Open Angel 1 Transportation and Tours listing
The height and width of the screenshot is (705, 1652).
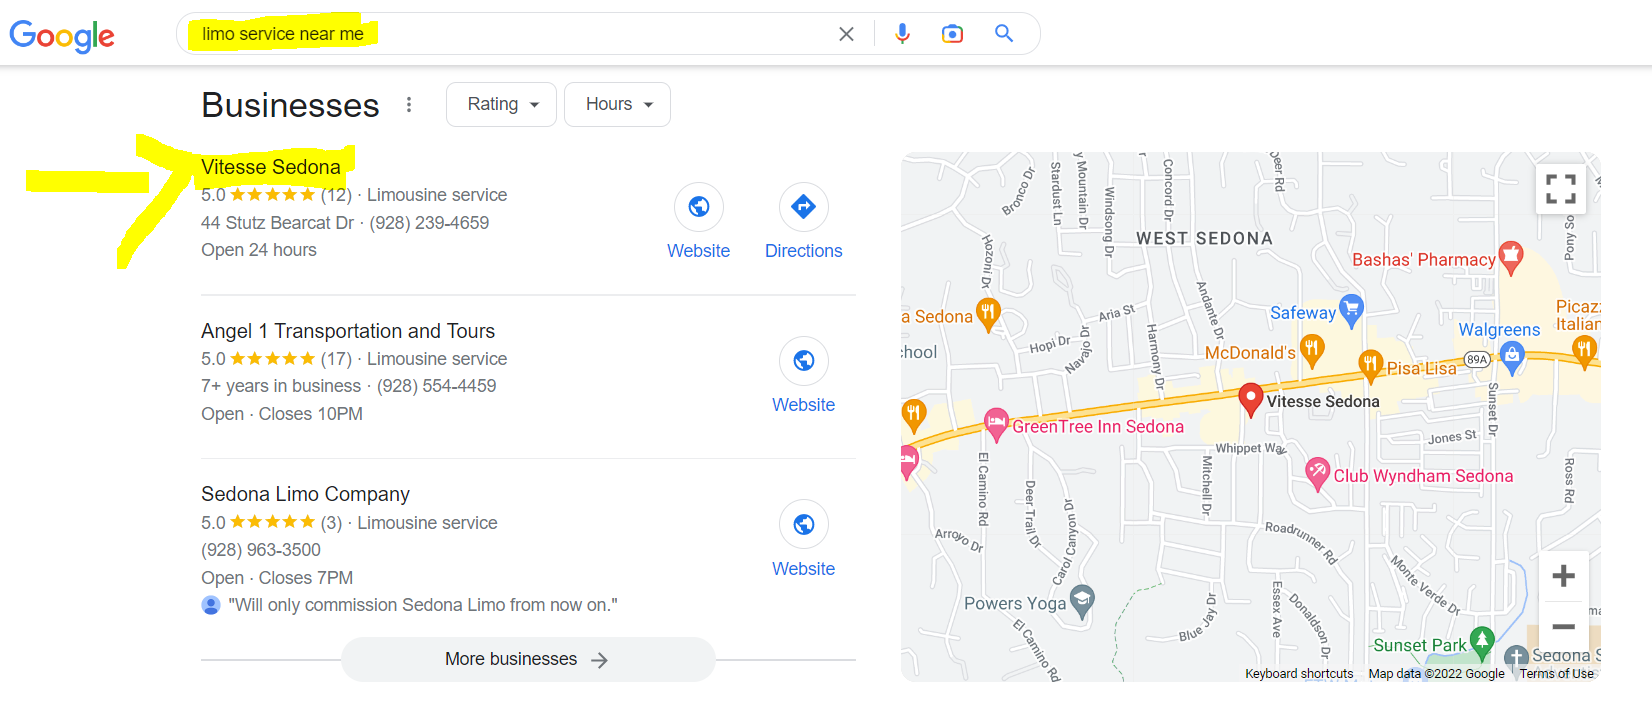point(348,331)
